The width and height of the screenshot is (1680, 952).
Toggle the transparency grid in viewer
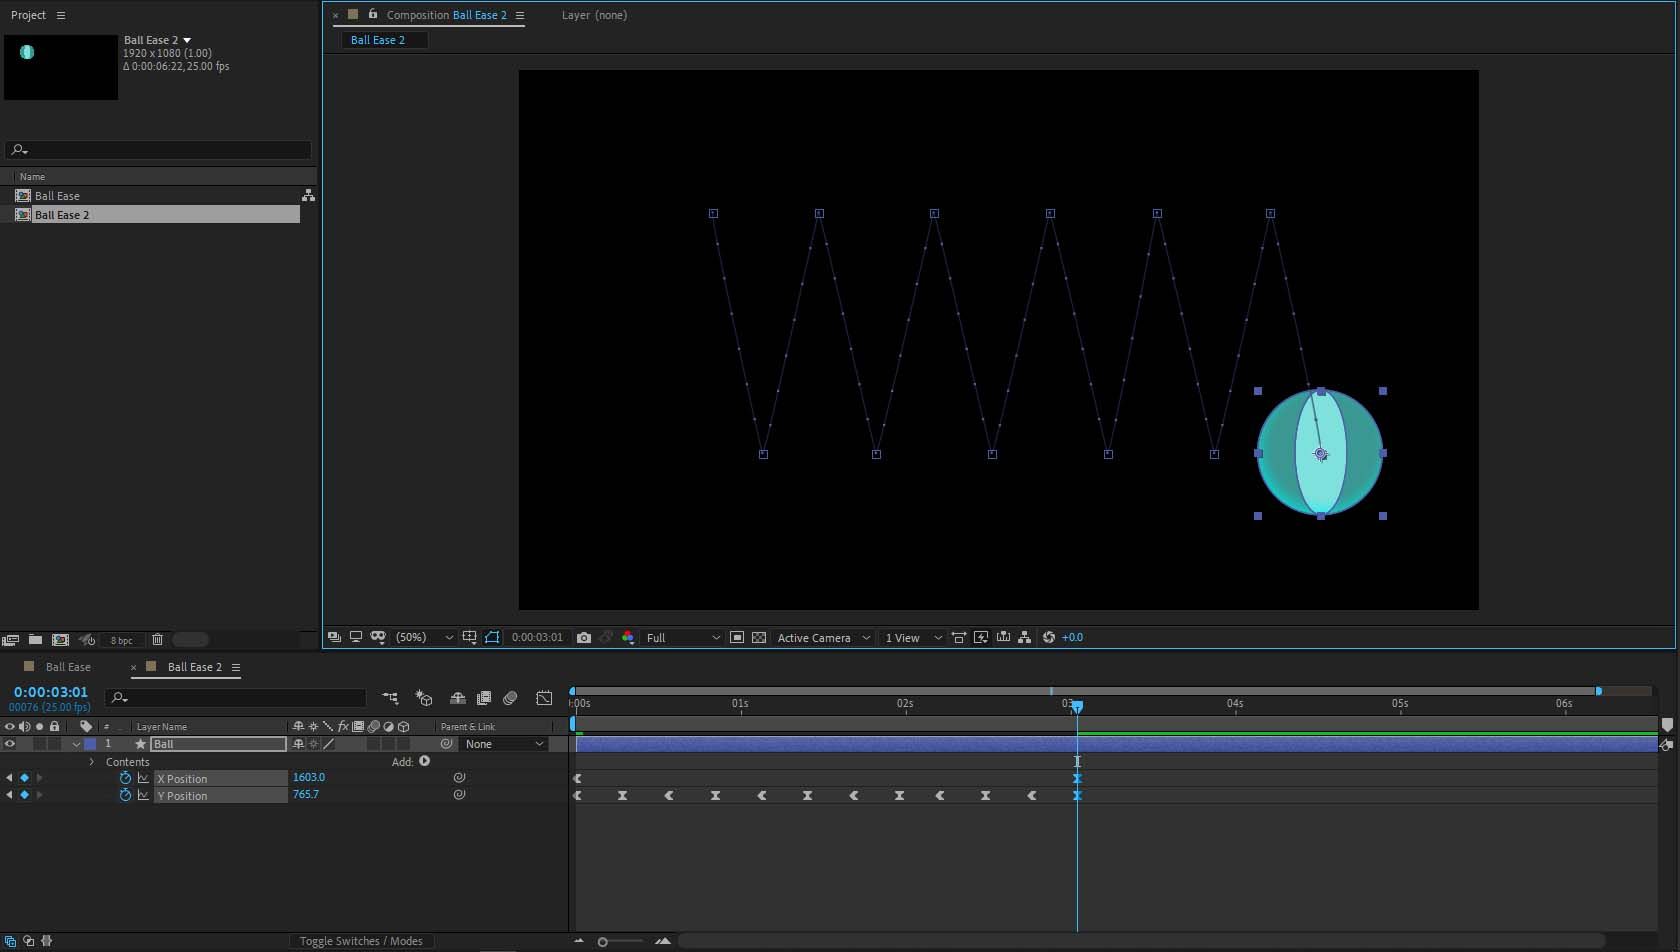[x=759, y=637]
